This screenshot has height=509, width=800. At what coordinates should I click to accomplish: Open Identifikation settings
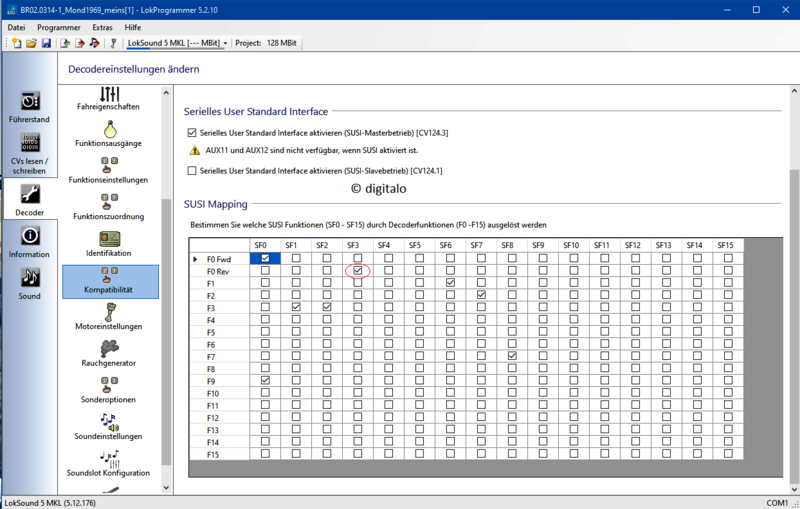tap(108, 244)
